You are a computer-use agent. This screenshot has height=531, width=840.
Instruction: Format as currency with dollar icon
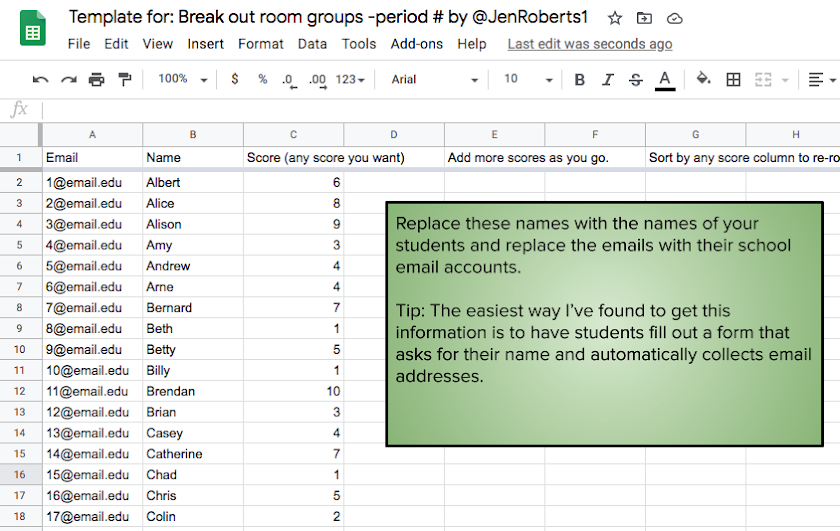pos(235,79)
